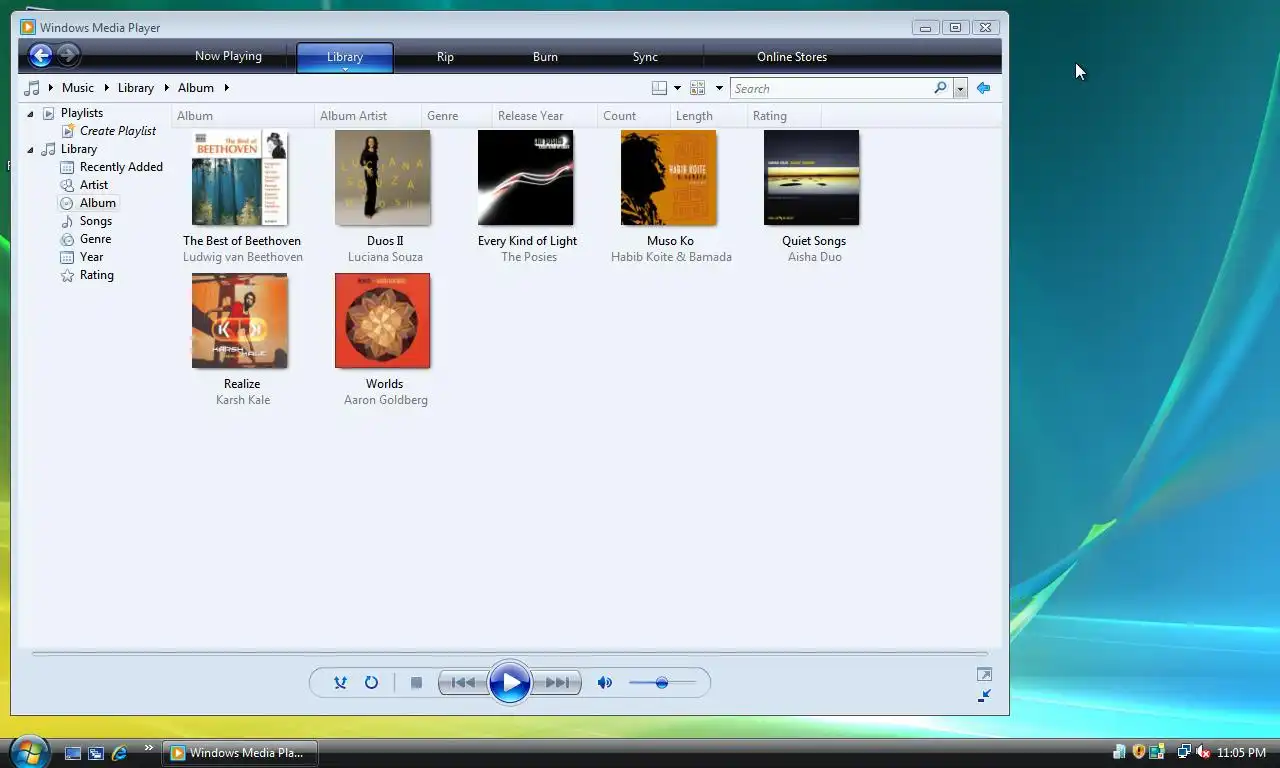The image size is (1280, 768).
Task: Open the layout options dropdown arrow
Action: point(677,88)
